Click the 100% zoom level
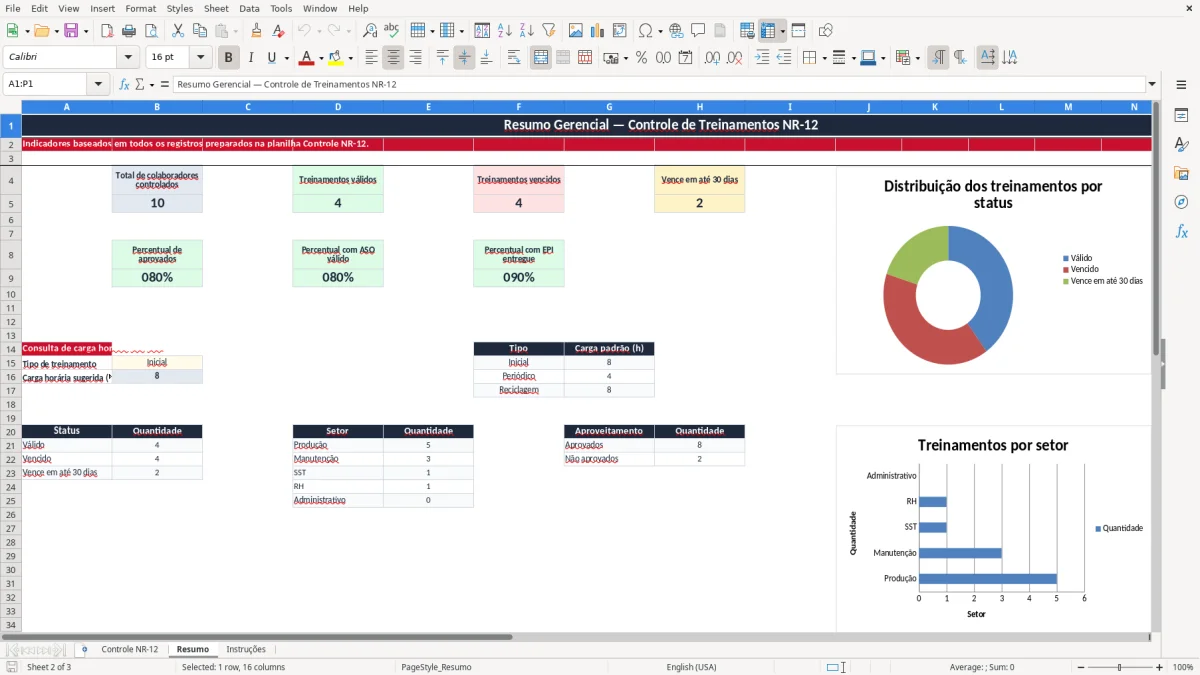1200x675 pixels. tap(1183, 667)
